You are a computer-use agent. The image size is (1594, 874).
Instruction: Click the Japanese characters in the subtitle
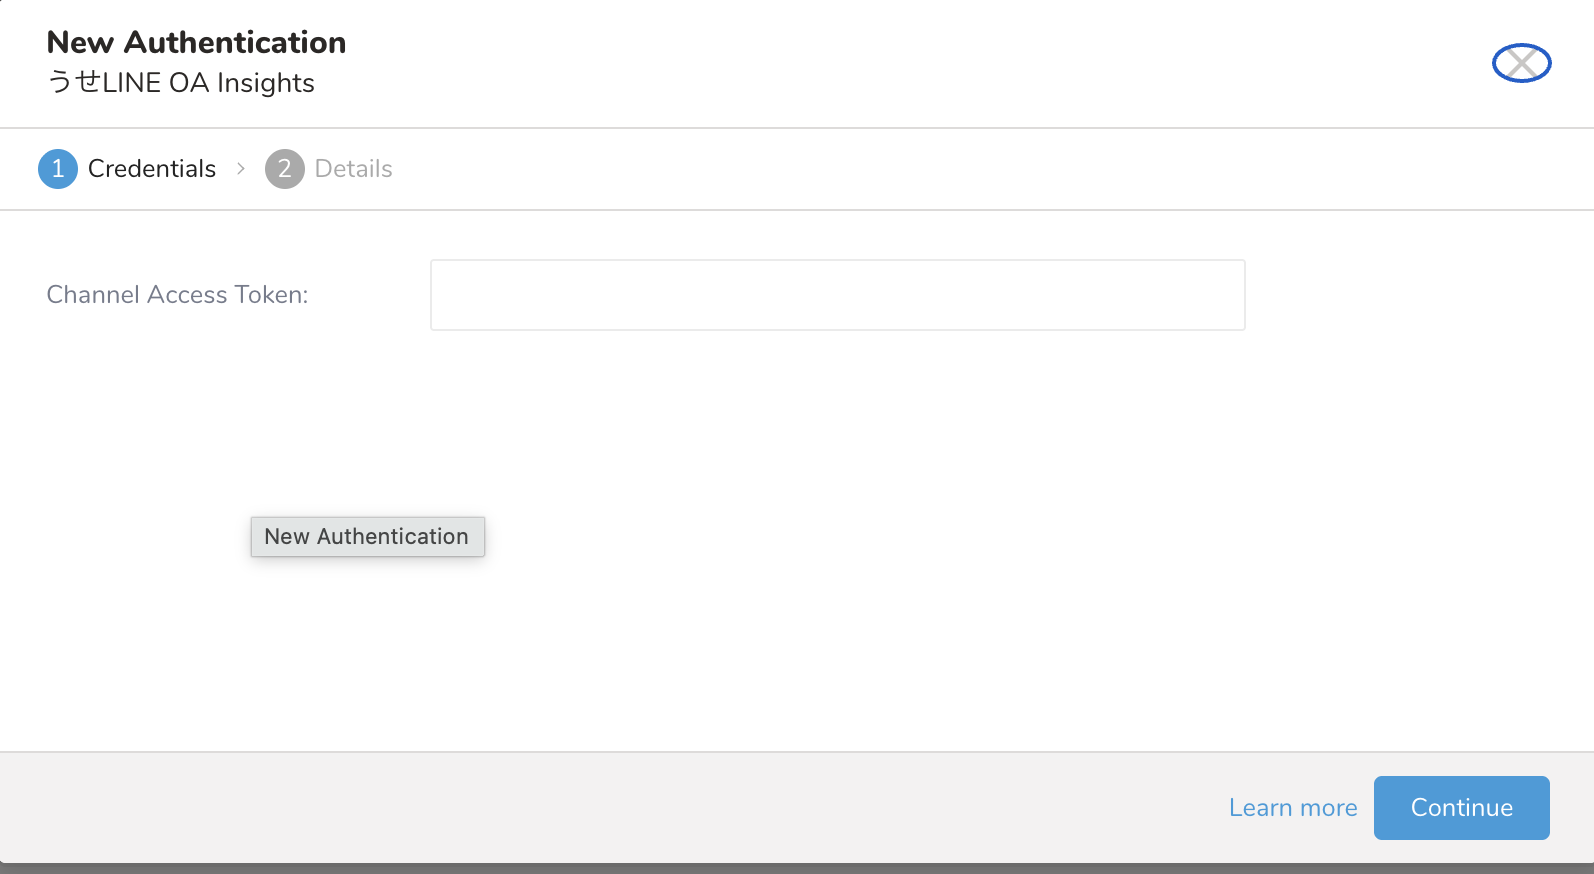pos(74,83)
